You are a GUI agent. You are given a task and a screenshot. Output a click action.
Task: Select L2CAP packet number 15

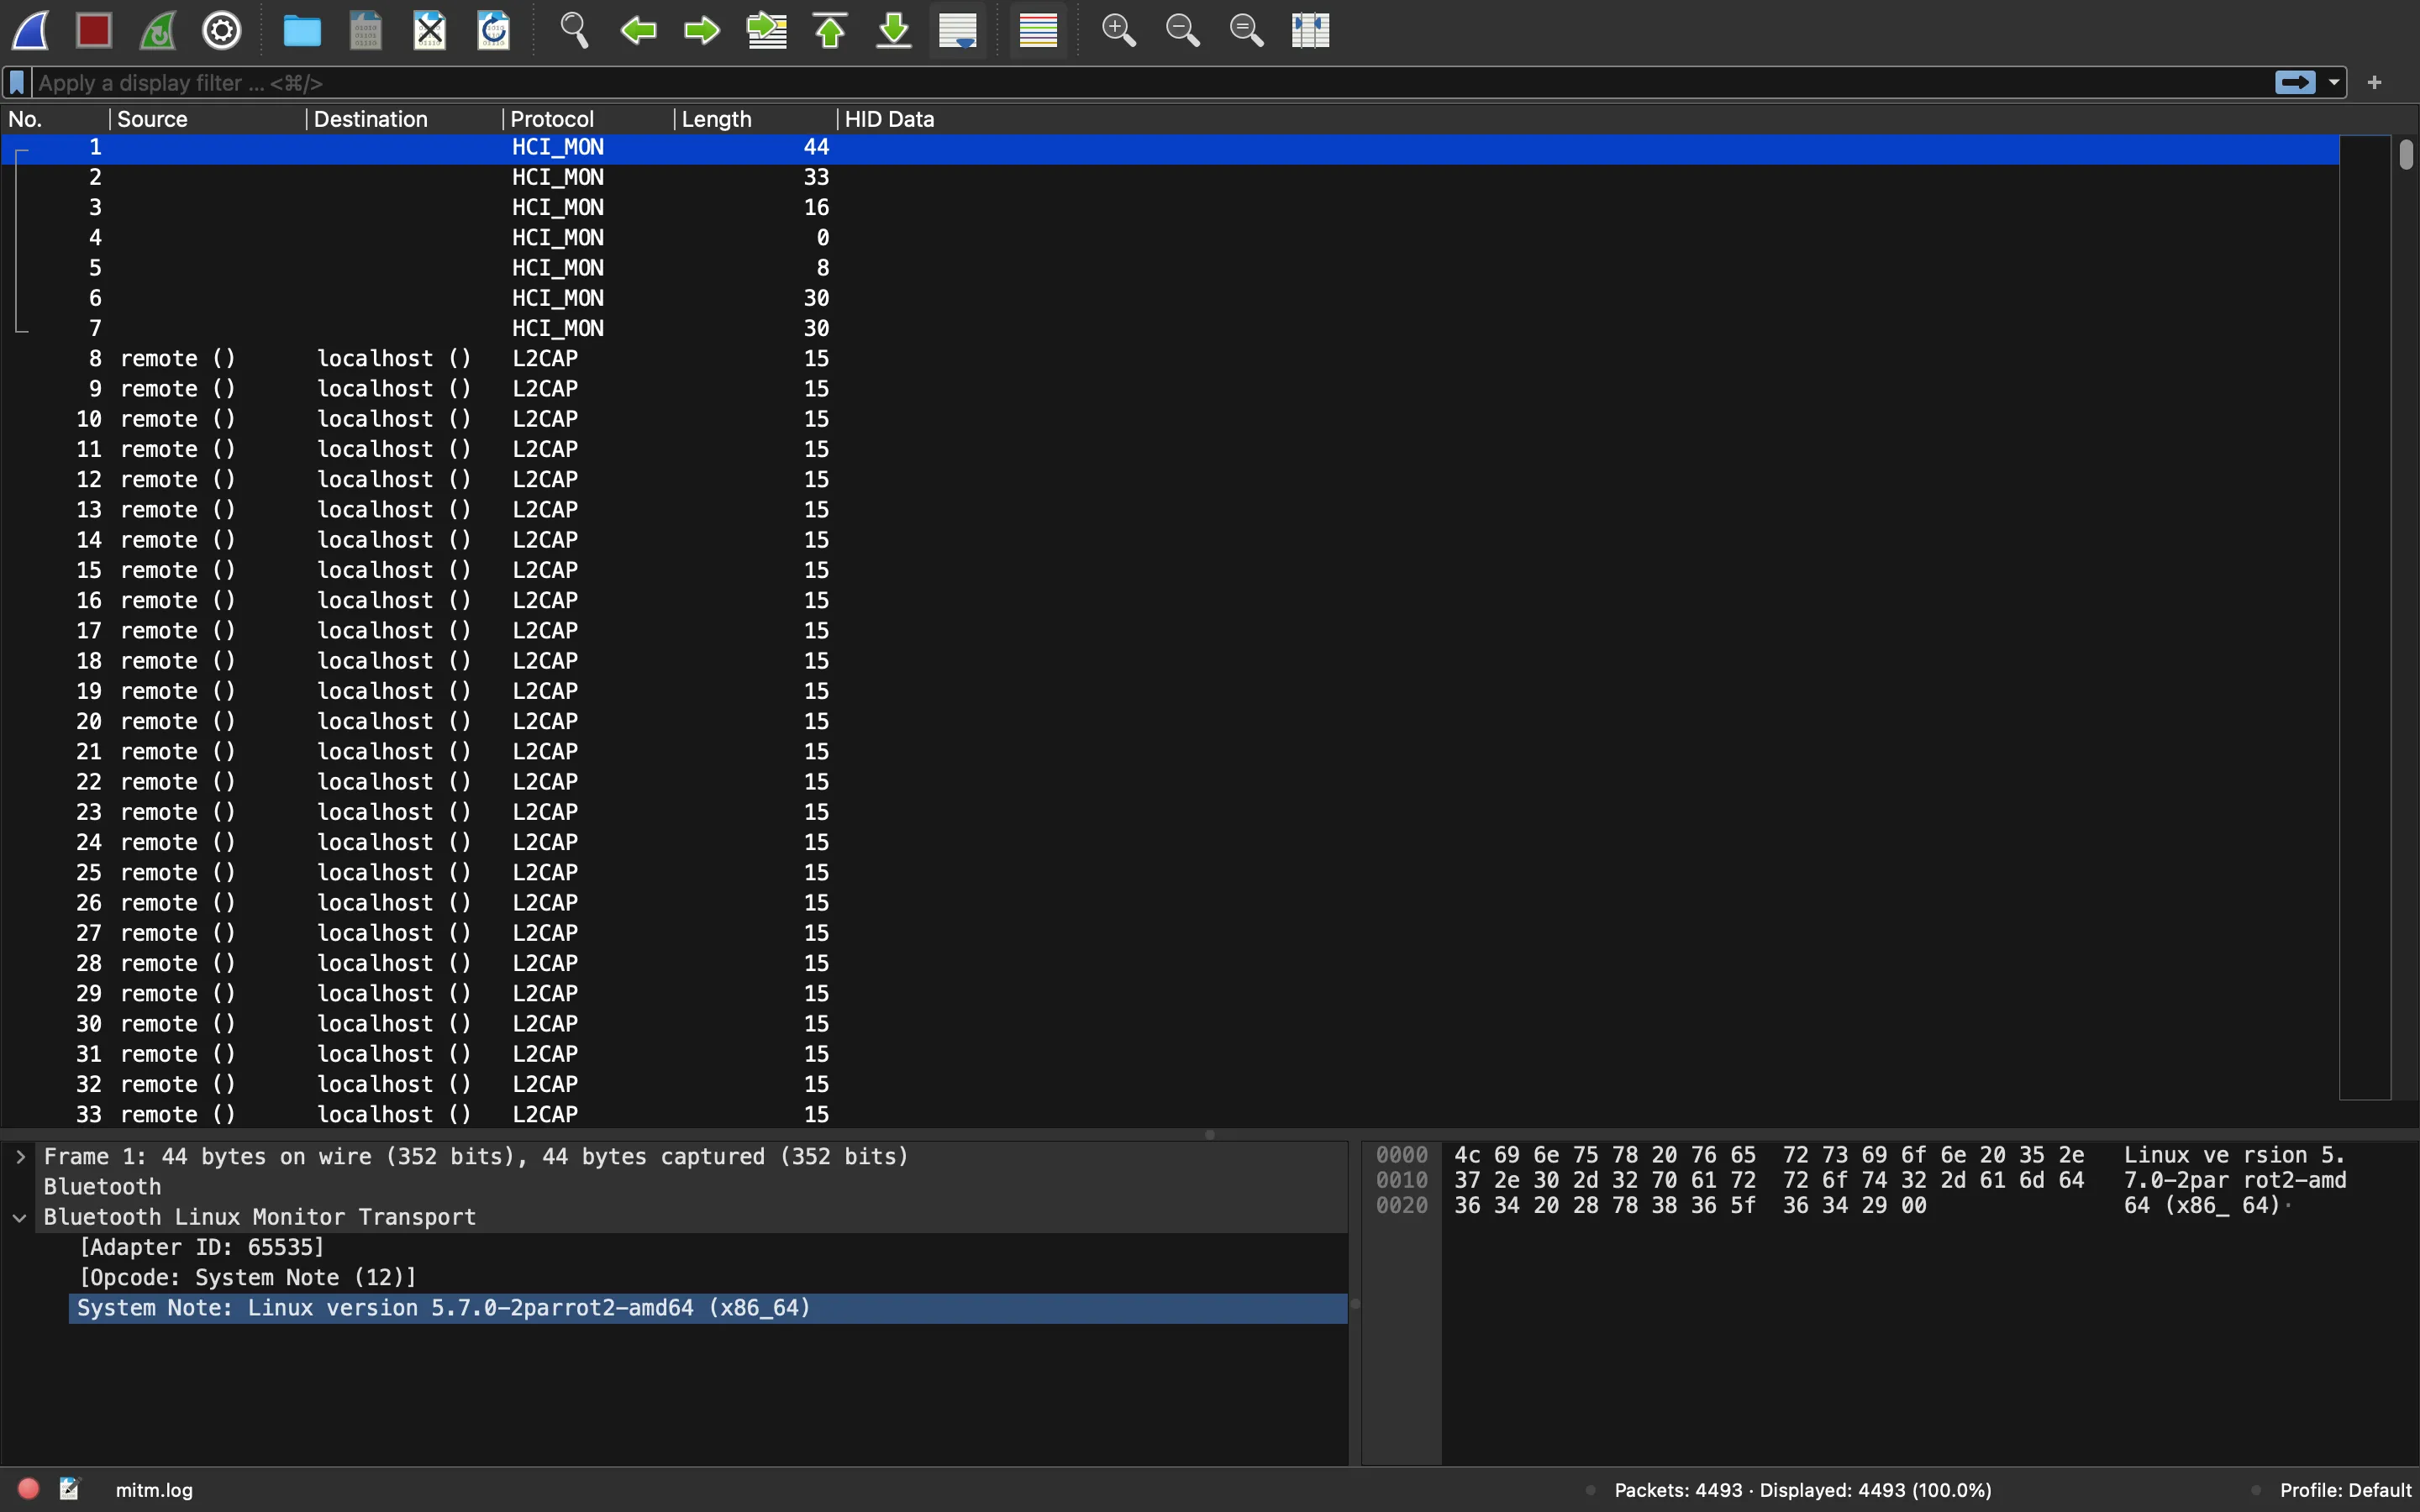point(1170,570)
